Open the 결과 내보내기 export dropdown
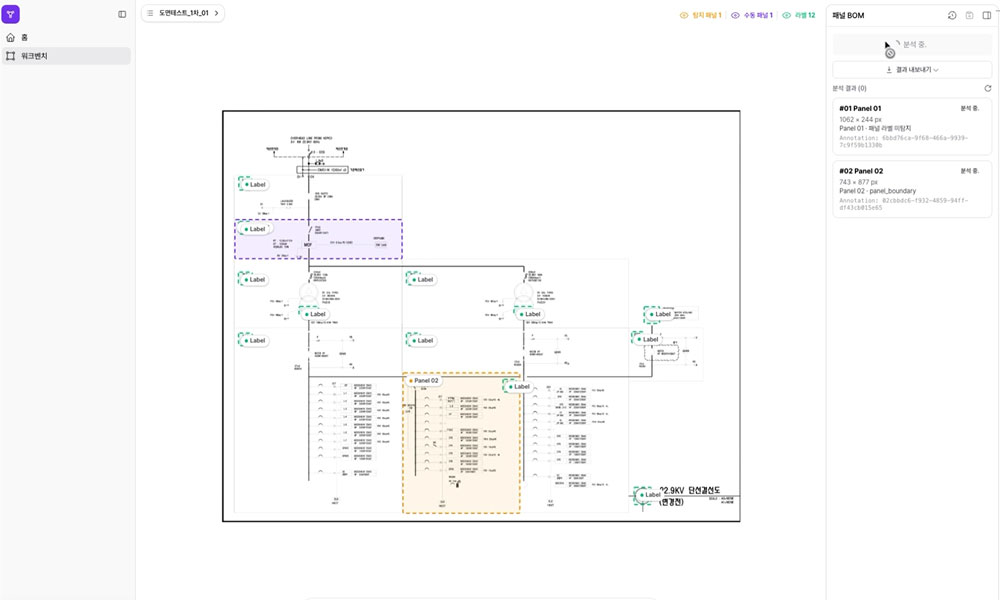Screen dimensions: 1000x600 (x=912, y=70)
